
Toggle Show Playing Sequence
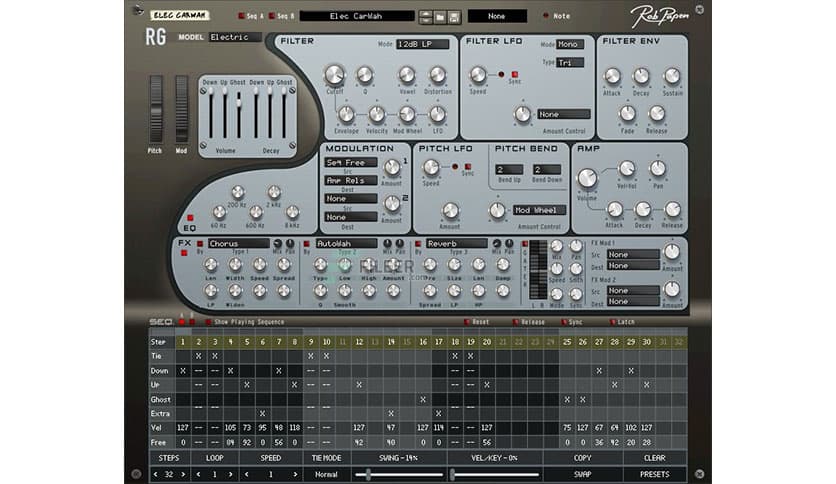pos(208,322)
